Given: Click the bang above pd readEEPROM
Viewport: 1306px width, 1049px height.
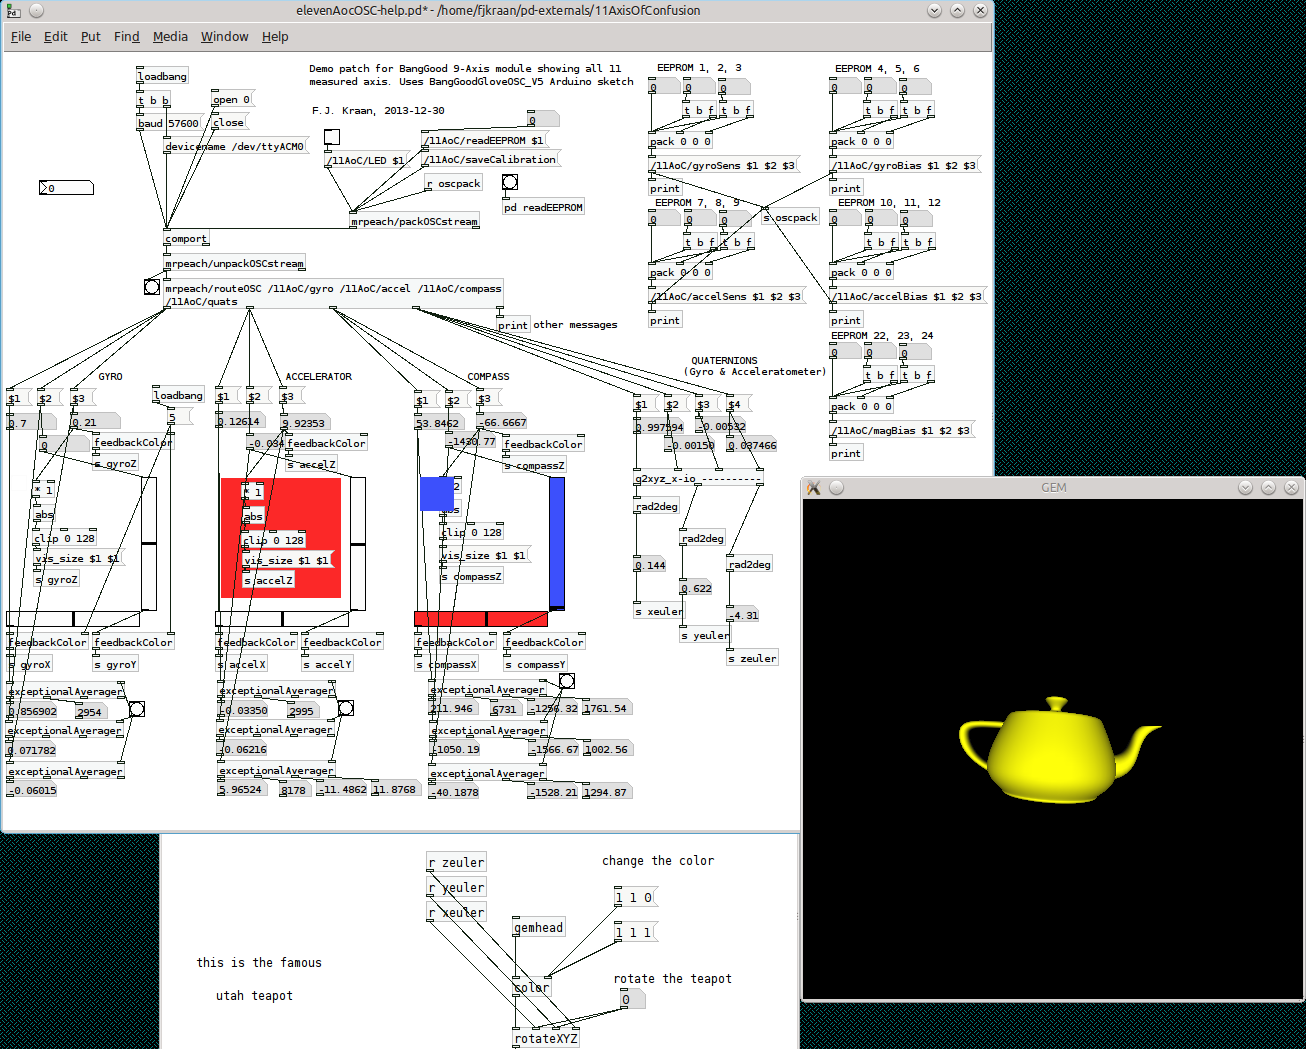Looking at the screenshot, I should point(510,182).
